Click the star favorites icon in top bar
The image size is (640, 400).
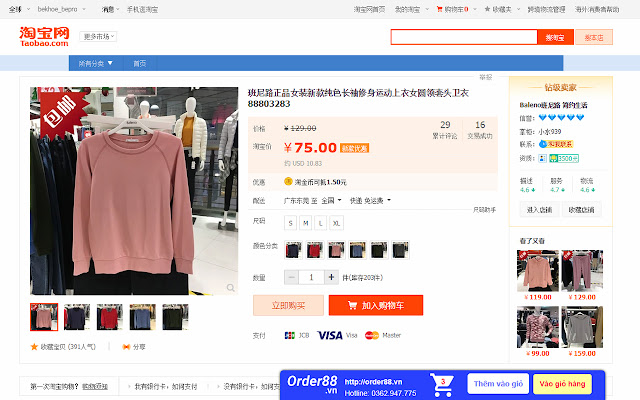(487, 9)
